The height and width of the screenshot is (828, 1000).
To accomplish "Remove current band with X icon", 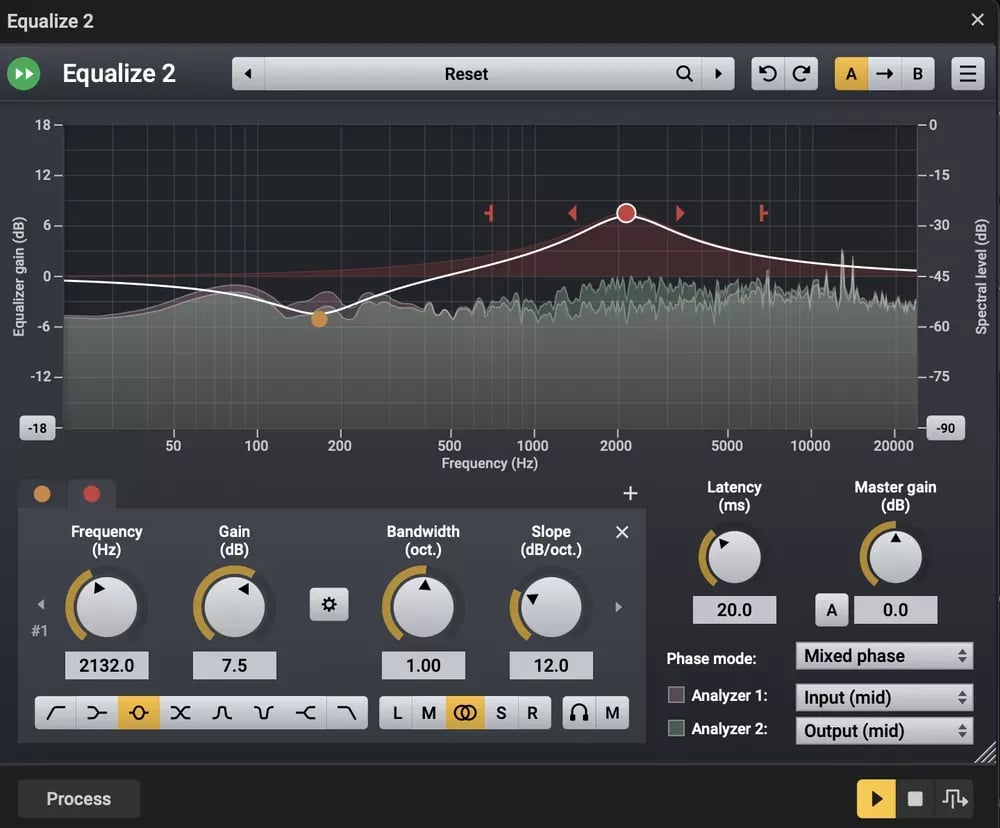I will [622, 532].
